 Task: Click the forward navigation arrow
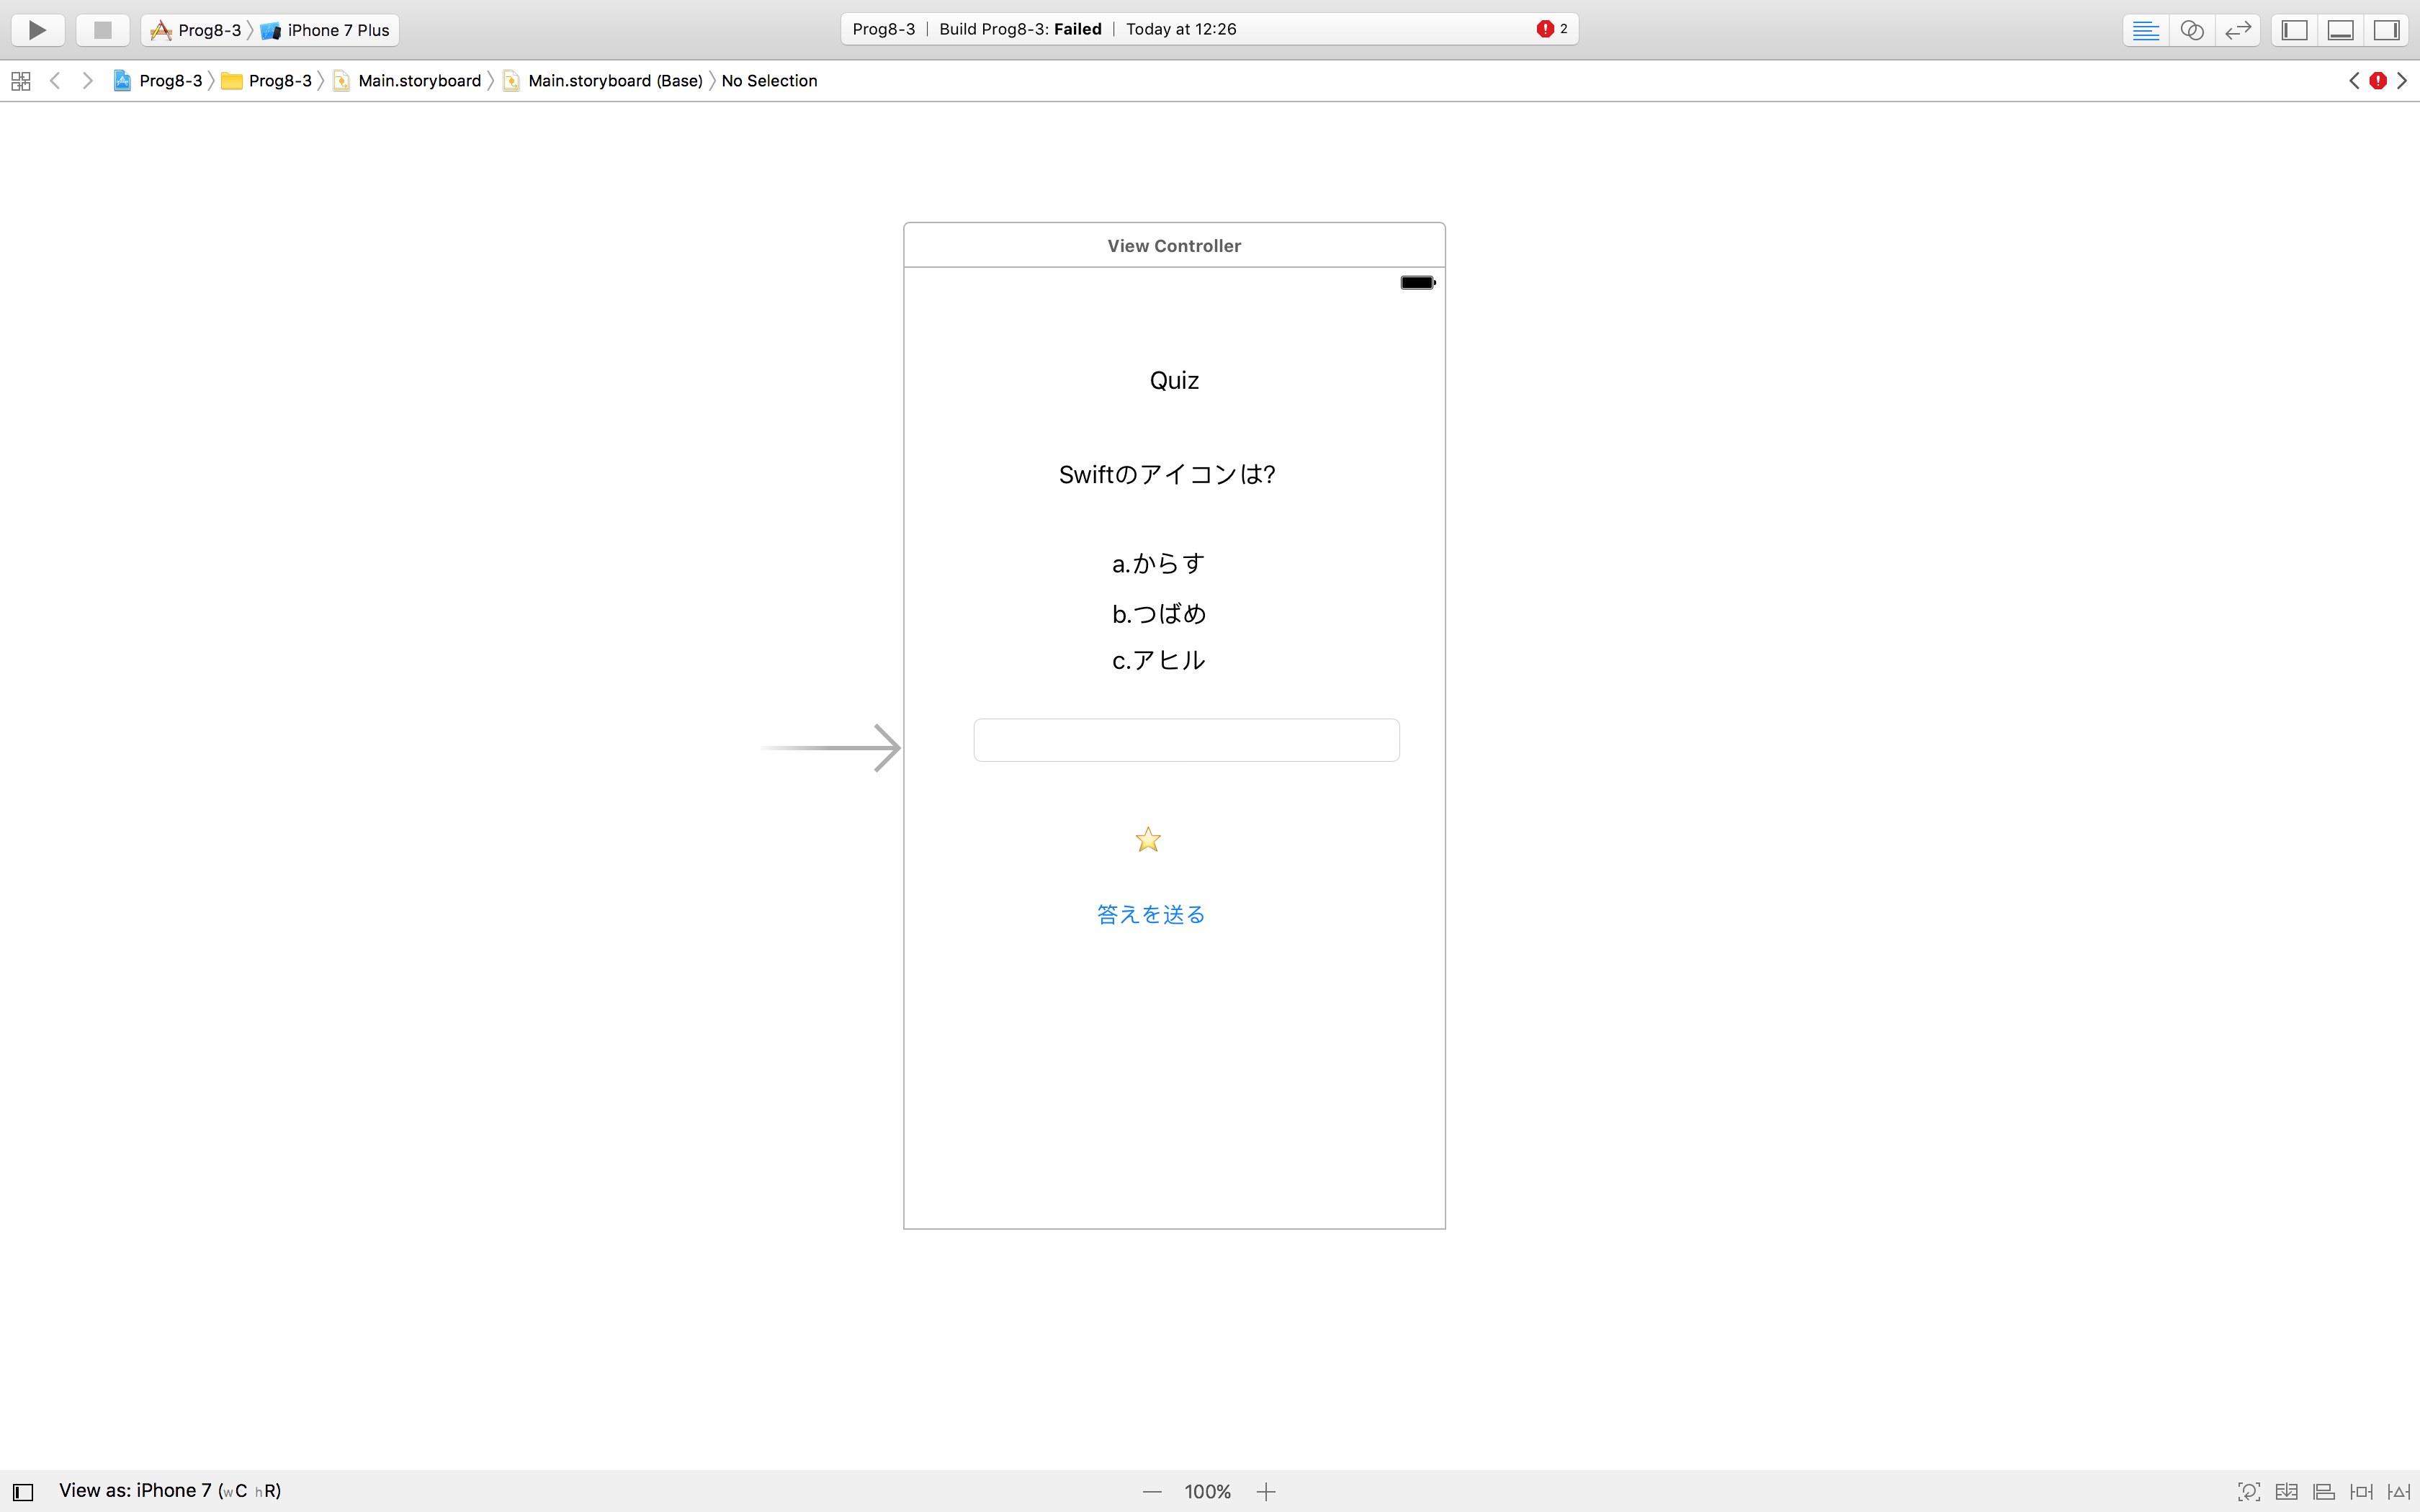[x=87, y=80]
